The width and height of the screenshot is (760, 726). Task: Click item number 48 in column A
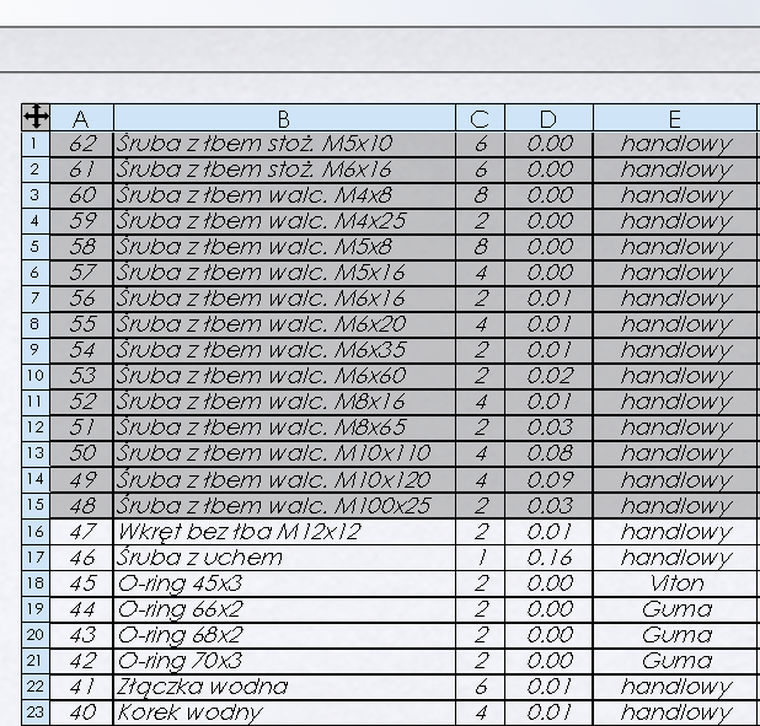(x=82, y=505)
